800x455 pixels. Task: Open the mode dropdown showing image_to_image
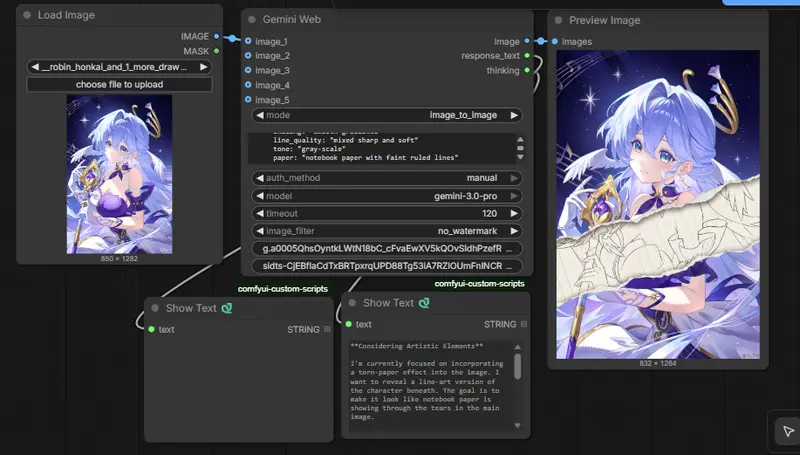pos(386,116)
